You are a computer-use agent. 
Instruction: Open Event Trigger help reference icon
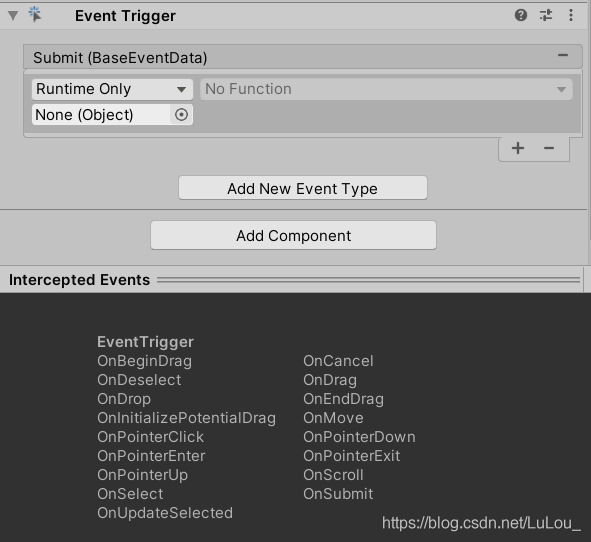pyautogui.click(x=521, y=15)
